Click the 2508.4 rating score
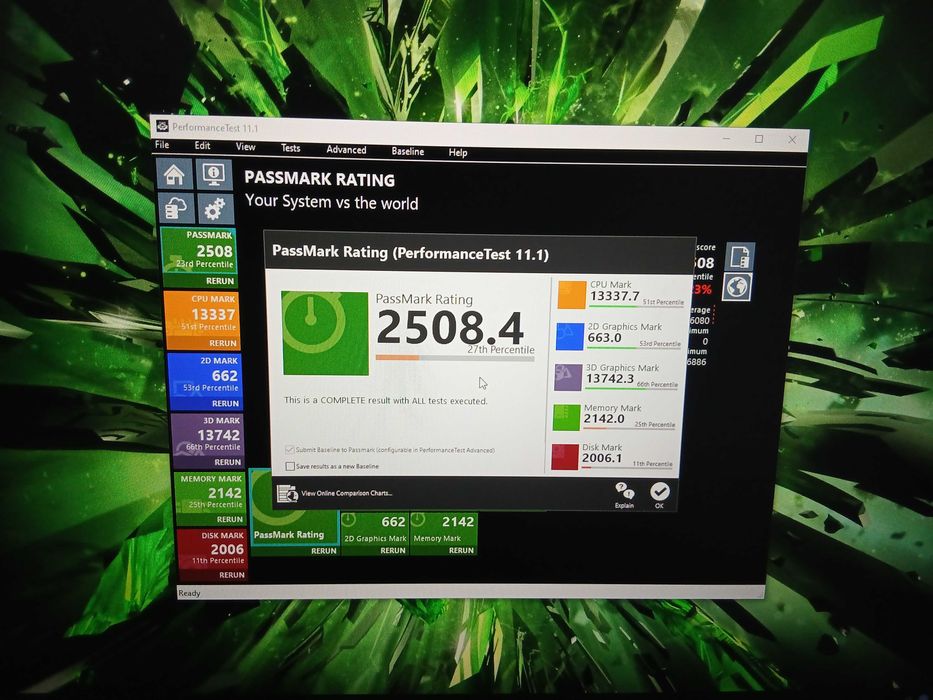Viewport: 933px width, 700px height. tap(450, 328)
